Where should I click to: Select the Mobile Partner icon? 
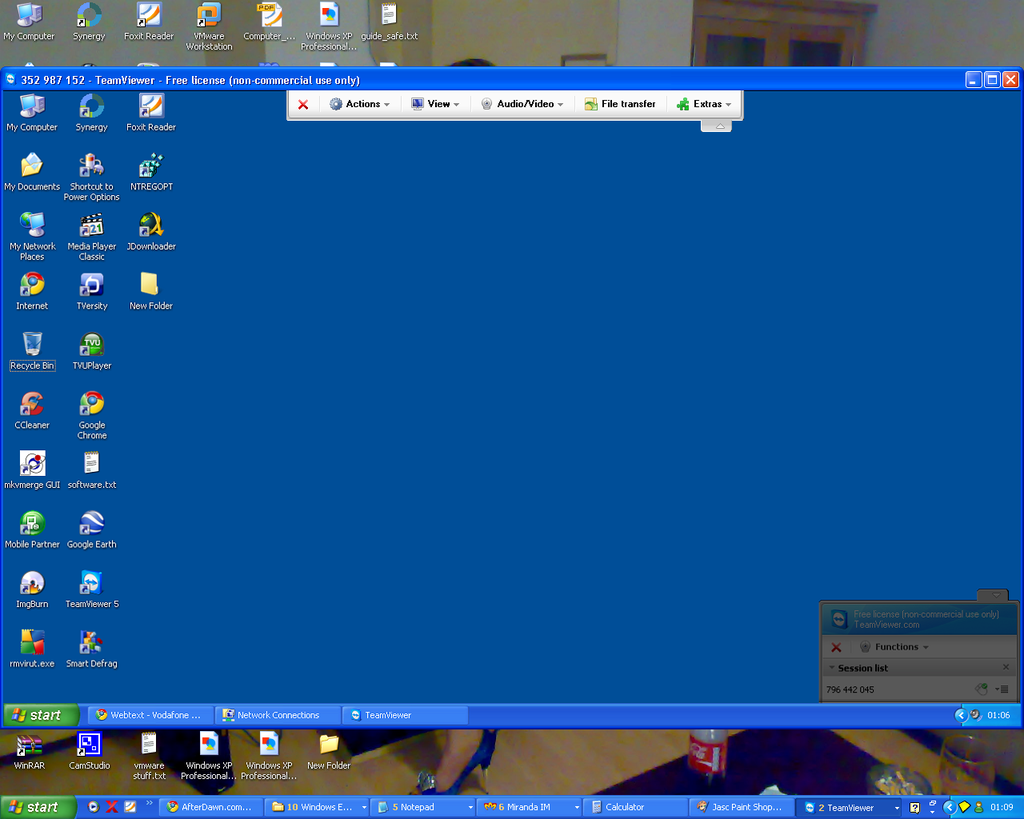coord(32,530)
